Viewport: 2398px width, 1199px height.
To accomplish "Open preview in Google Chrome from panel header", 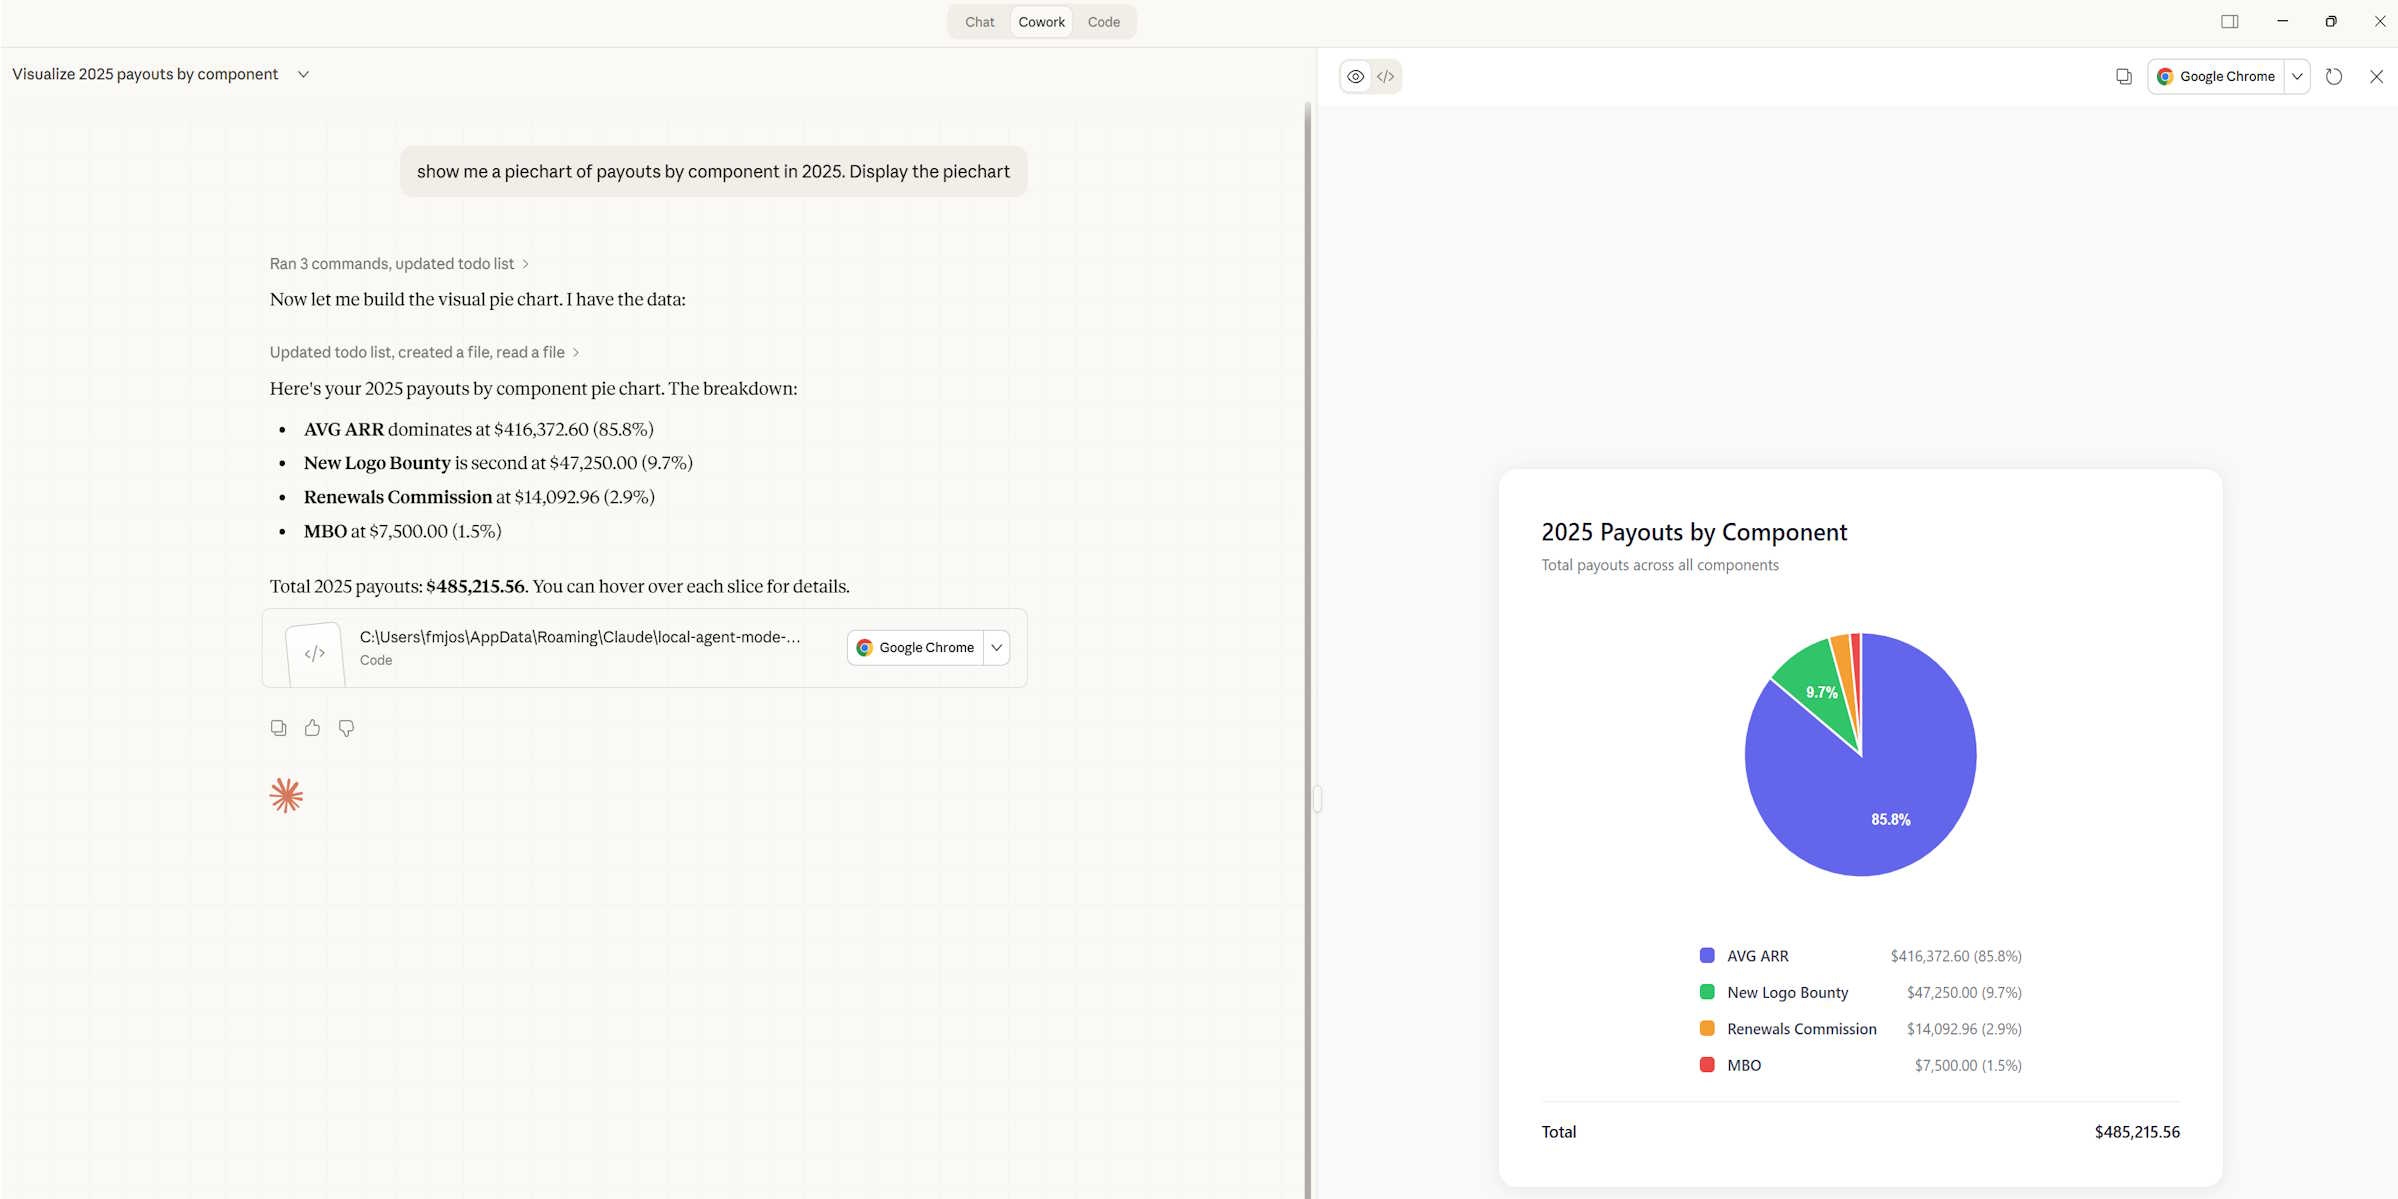I will coord(2216,77).
